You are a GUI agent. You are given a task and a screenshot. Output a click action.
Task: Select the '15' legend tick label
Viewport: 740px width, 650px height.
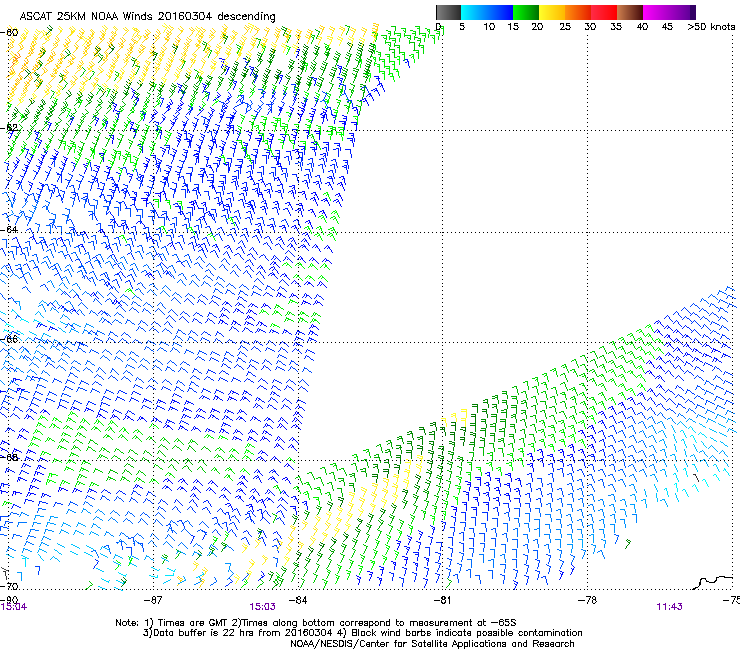[x=513, y=27]
